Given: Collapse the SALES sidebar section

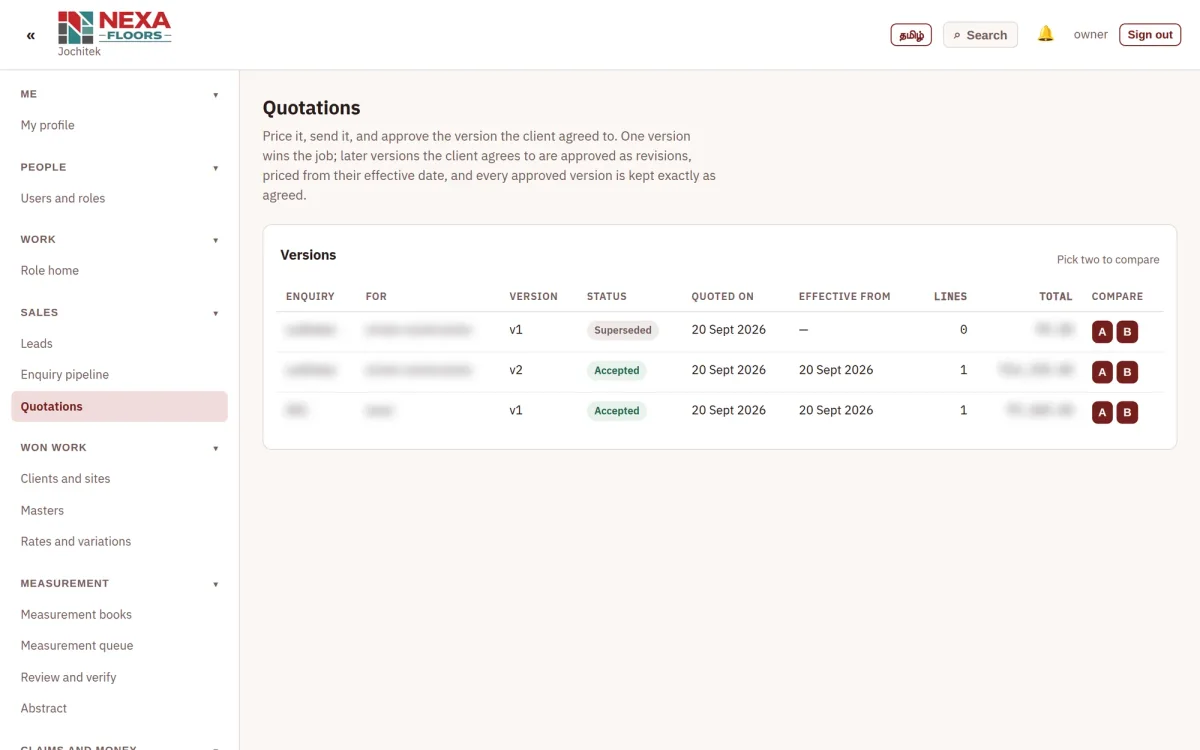Looking at the screenshot, I should tap(120, 313).
